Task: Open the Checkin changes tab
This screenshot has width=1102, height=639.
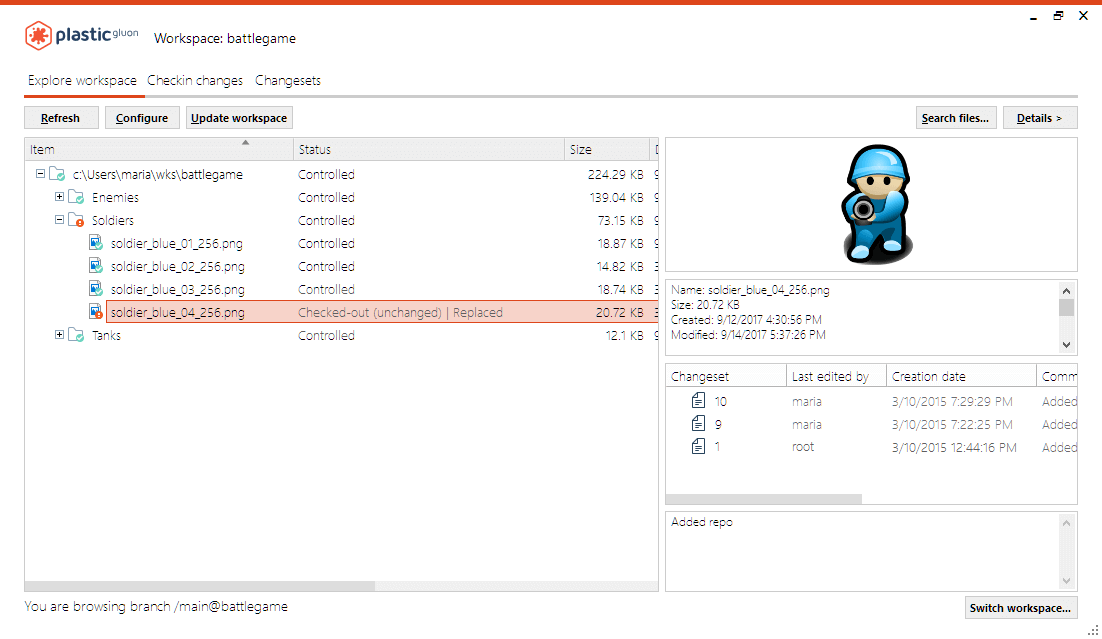Action: point(195,81)
